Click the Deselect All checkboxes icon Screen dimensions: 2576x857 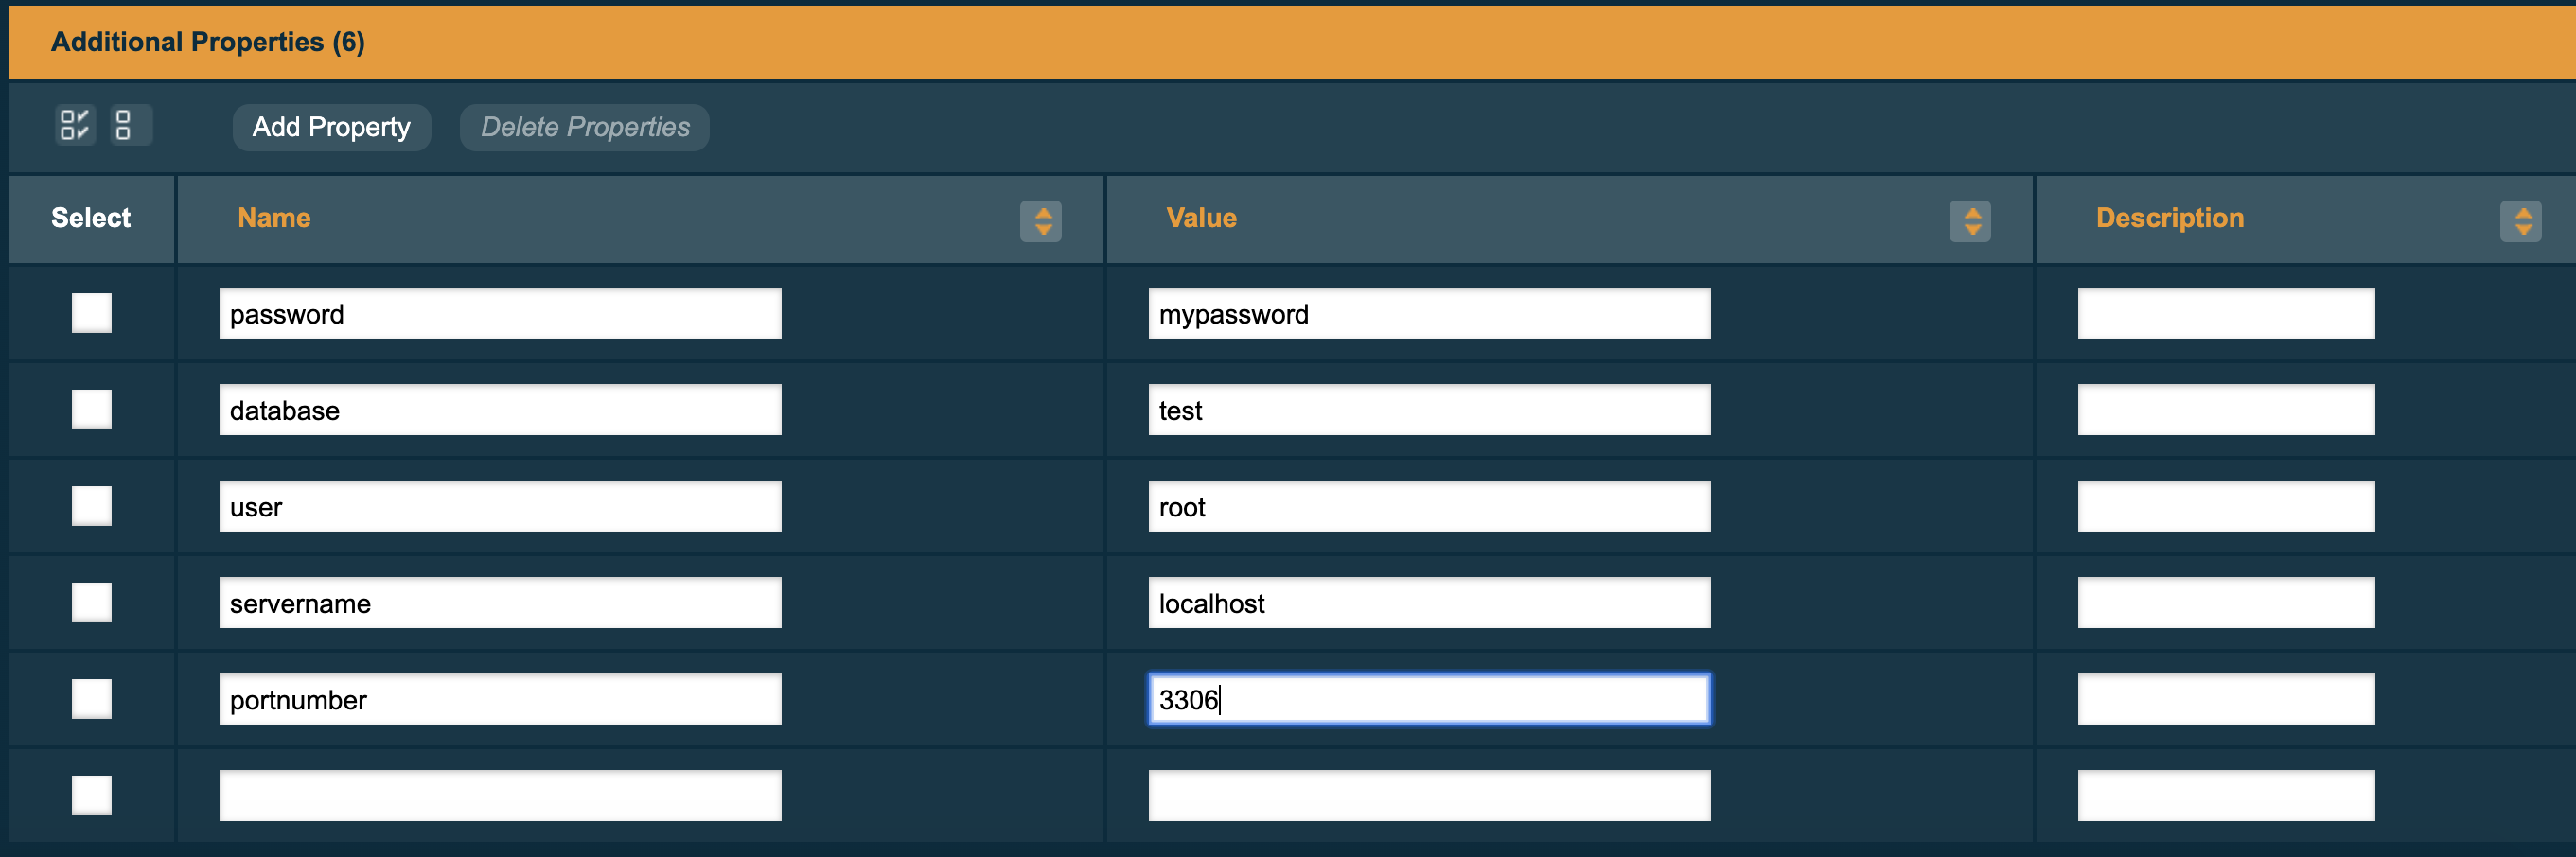coord(124,126)
